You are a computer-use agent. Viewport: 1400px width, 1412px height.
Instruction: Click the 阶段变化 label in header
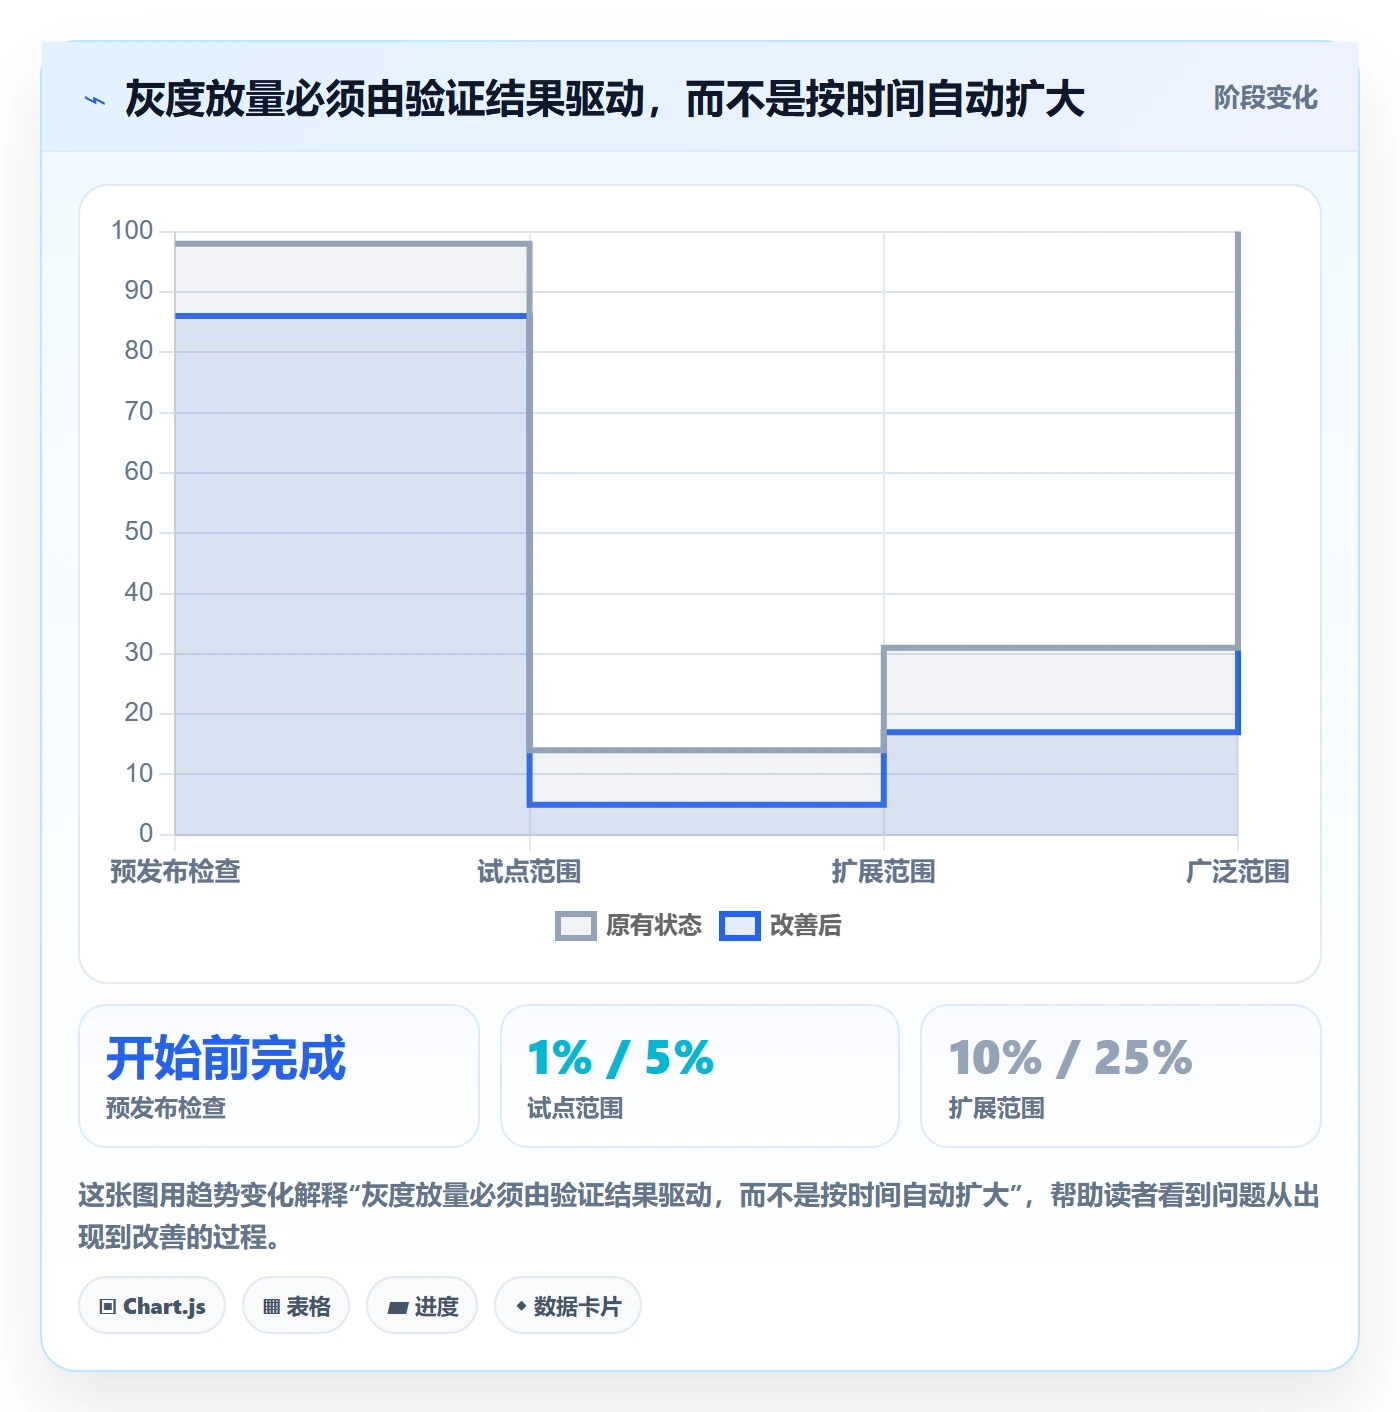[1265, 98]
